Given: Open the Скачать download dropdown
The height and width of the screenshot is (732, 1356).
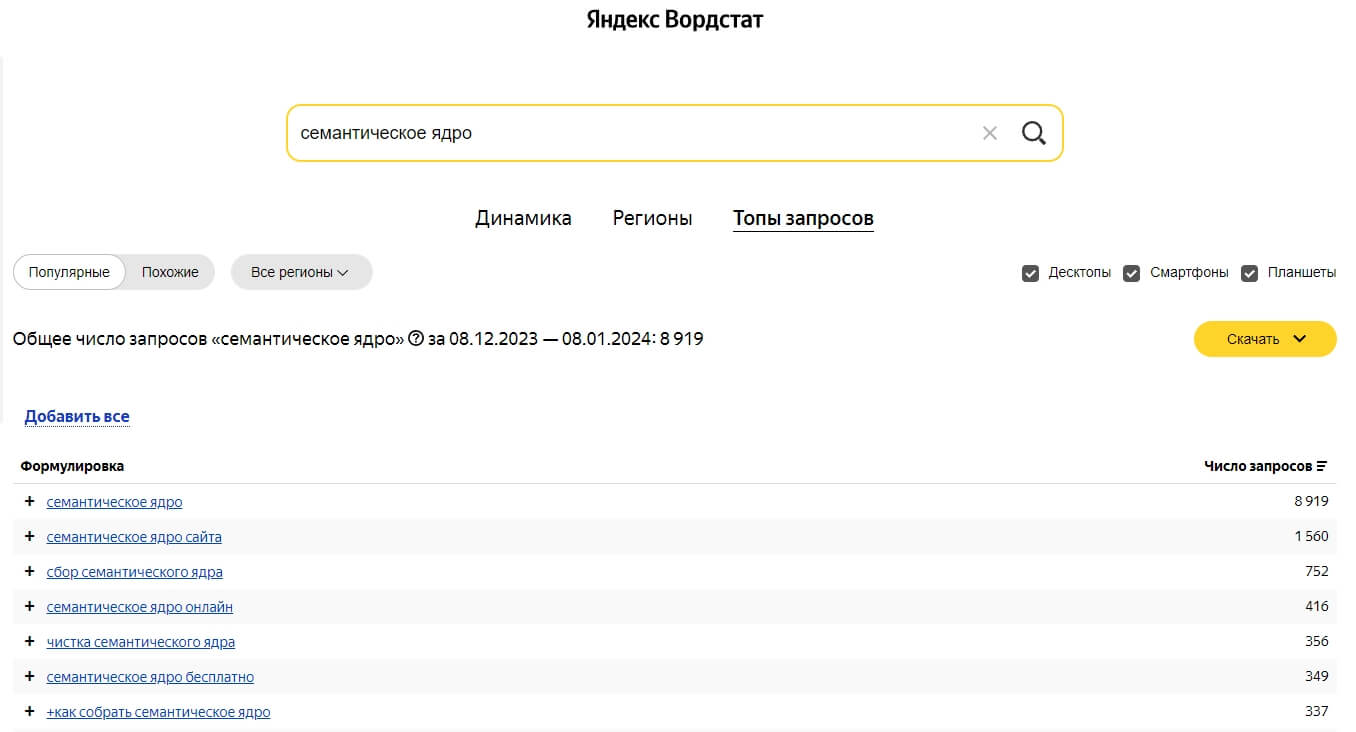Looking at the screenshot, I should pos(1265,339).
